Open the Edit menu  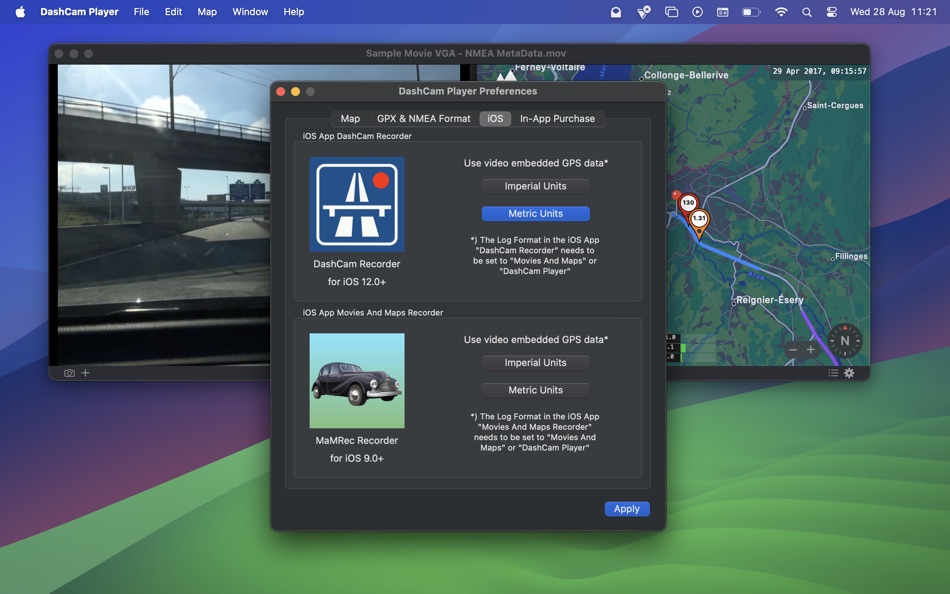pyautogui.click(x=173, y=12)
